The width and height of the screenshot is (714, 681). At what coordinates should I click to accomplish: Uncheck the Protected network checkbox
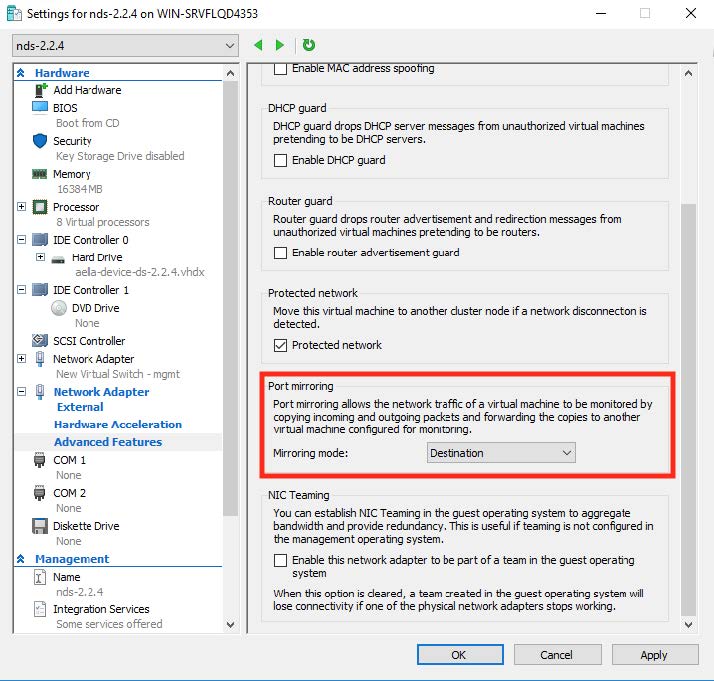281,345
